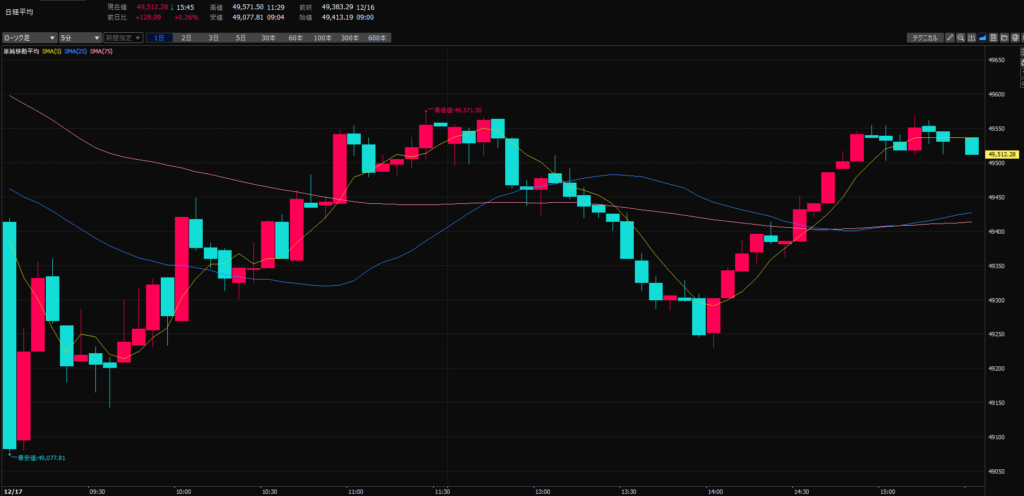Select the 1日 period tab
This screenshot has width=1024, height=496.
160,37
